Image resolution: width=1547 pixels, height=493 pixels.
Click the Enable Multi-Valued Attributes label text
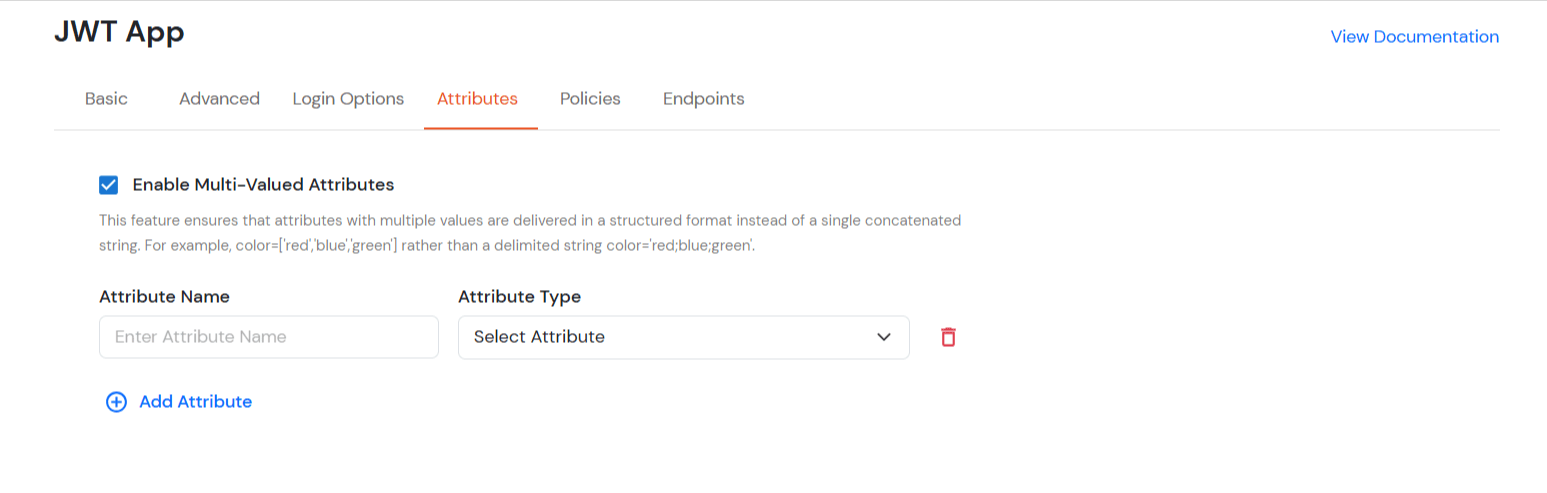263,185
